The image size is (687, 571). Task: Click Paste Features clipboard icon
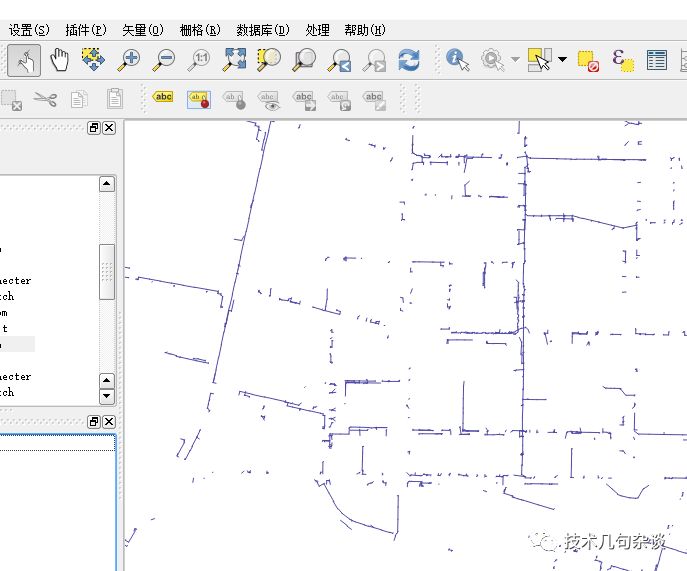tap(115, 98)
